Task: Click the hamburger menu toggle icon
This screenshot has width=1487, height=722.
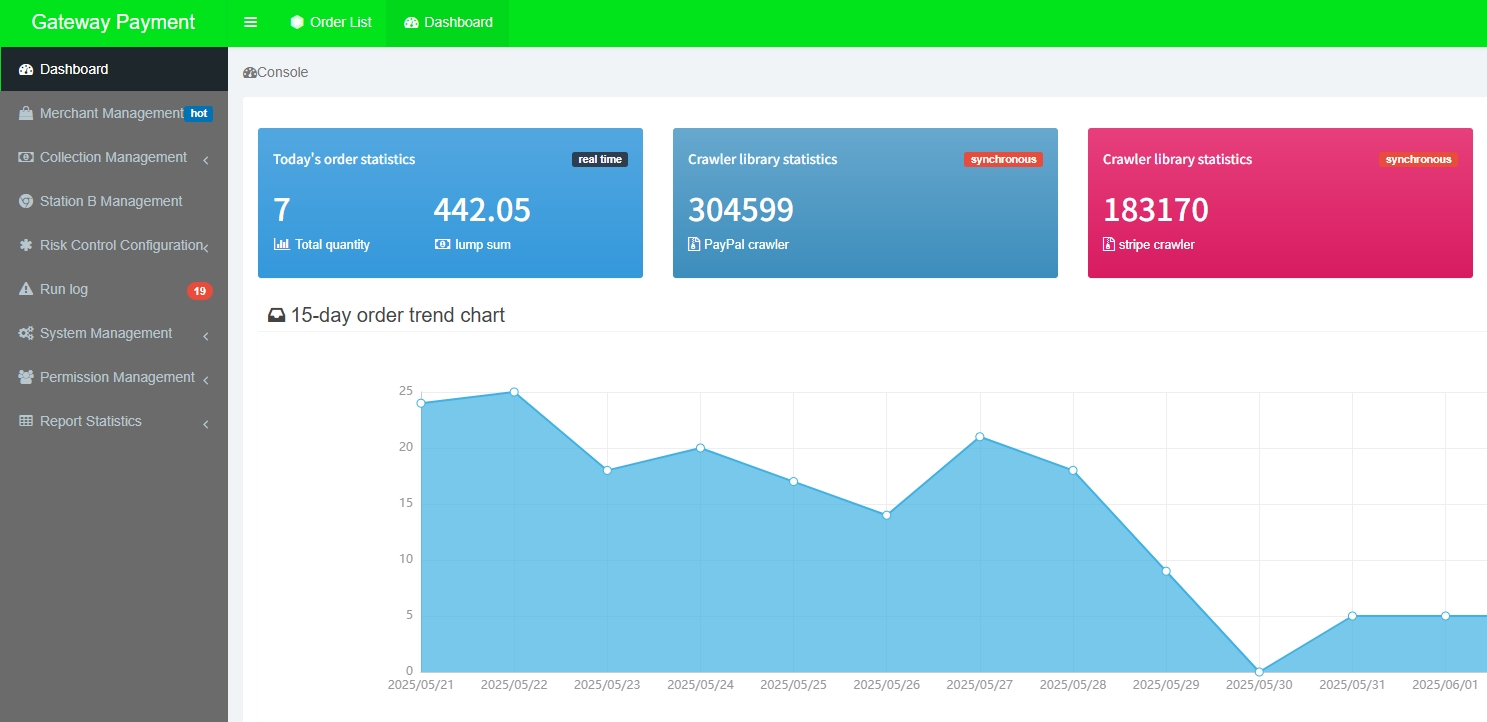Action: (251, 22)
